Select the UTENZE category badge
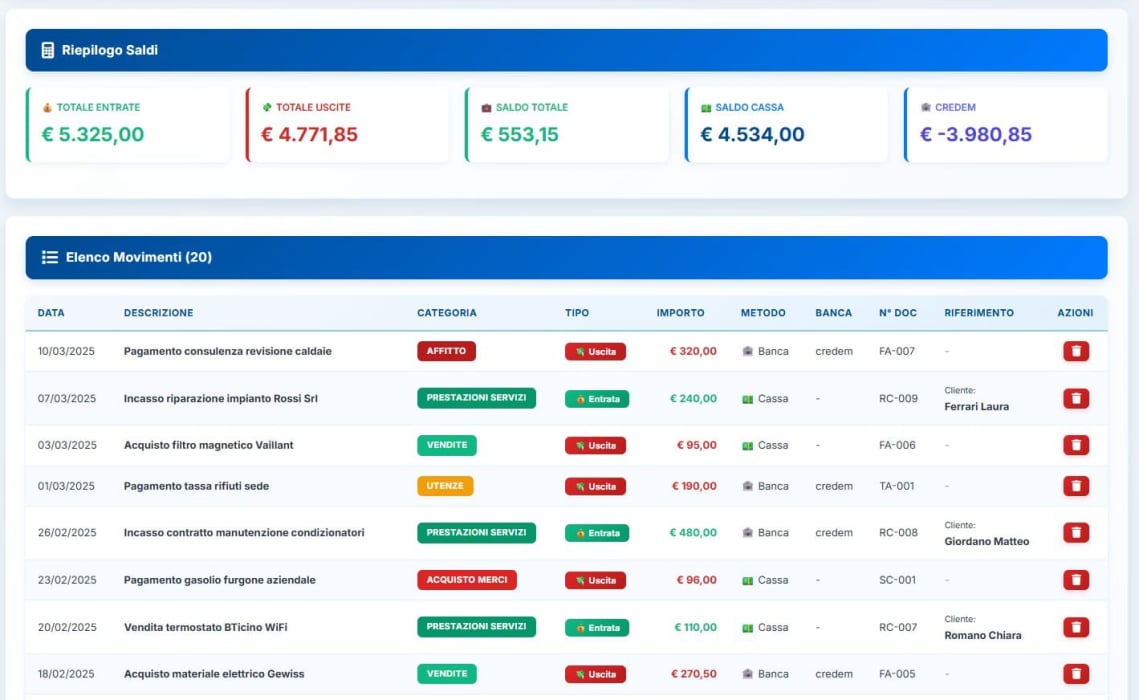The height and width of the screenshot is (700, 1139). click(446, 486)
